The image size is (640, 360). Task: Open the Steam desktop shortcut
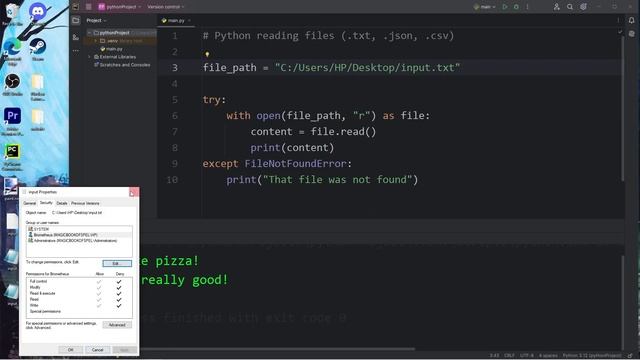click(38, 49)
